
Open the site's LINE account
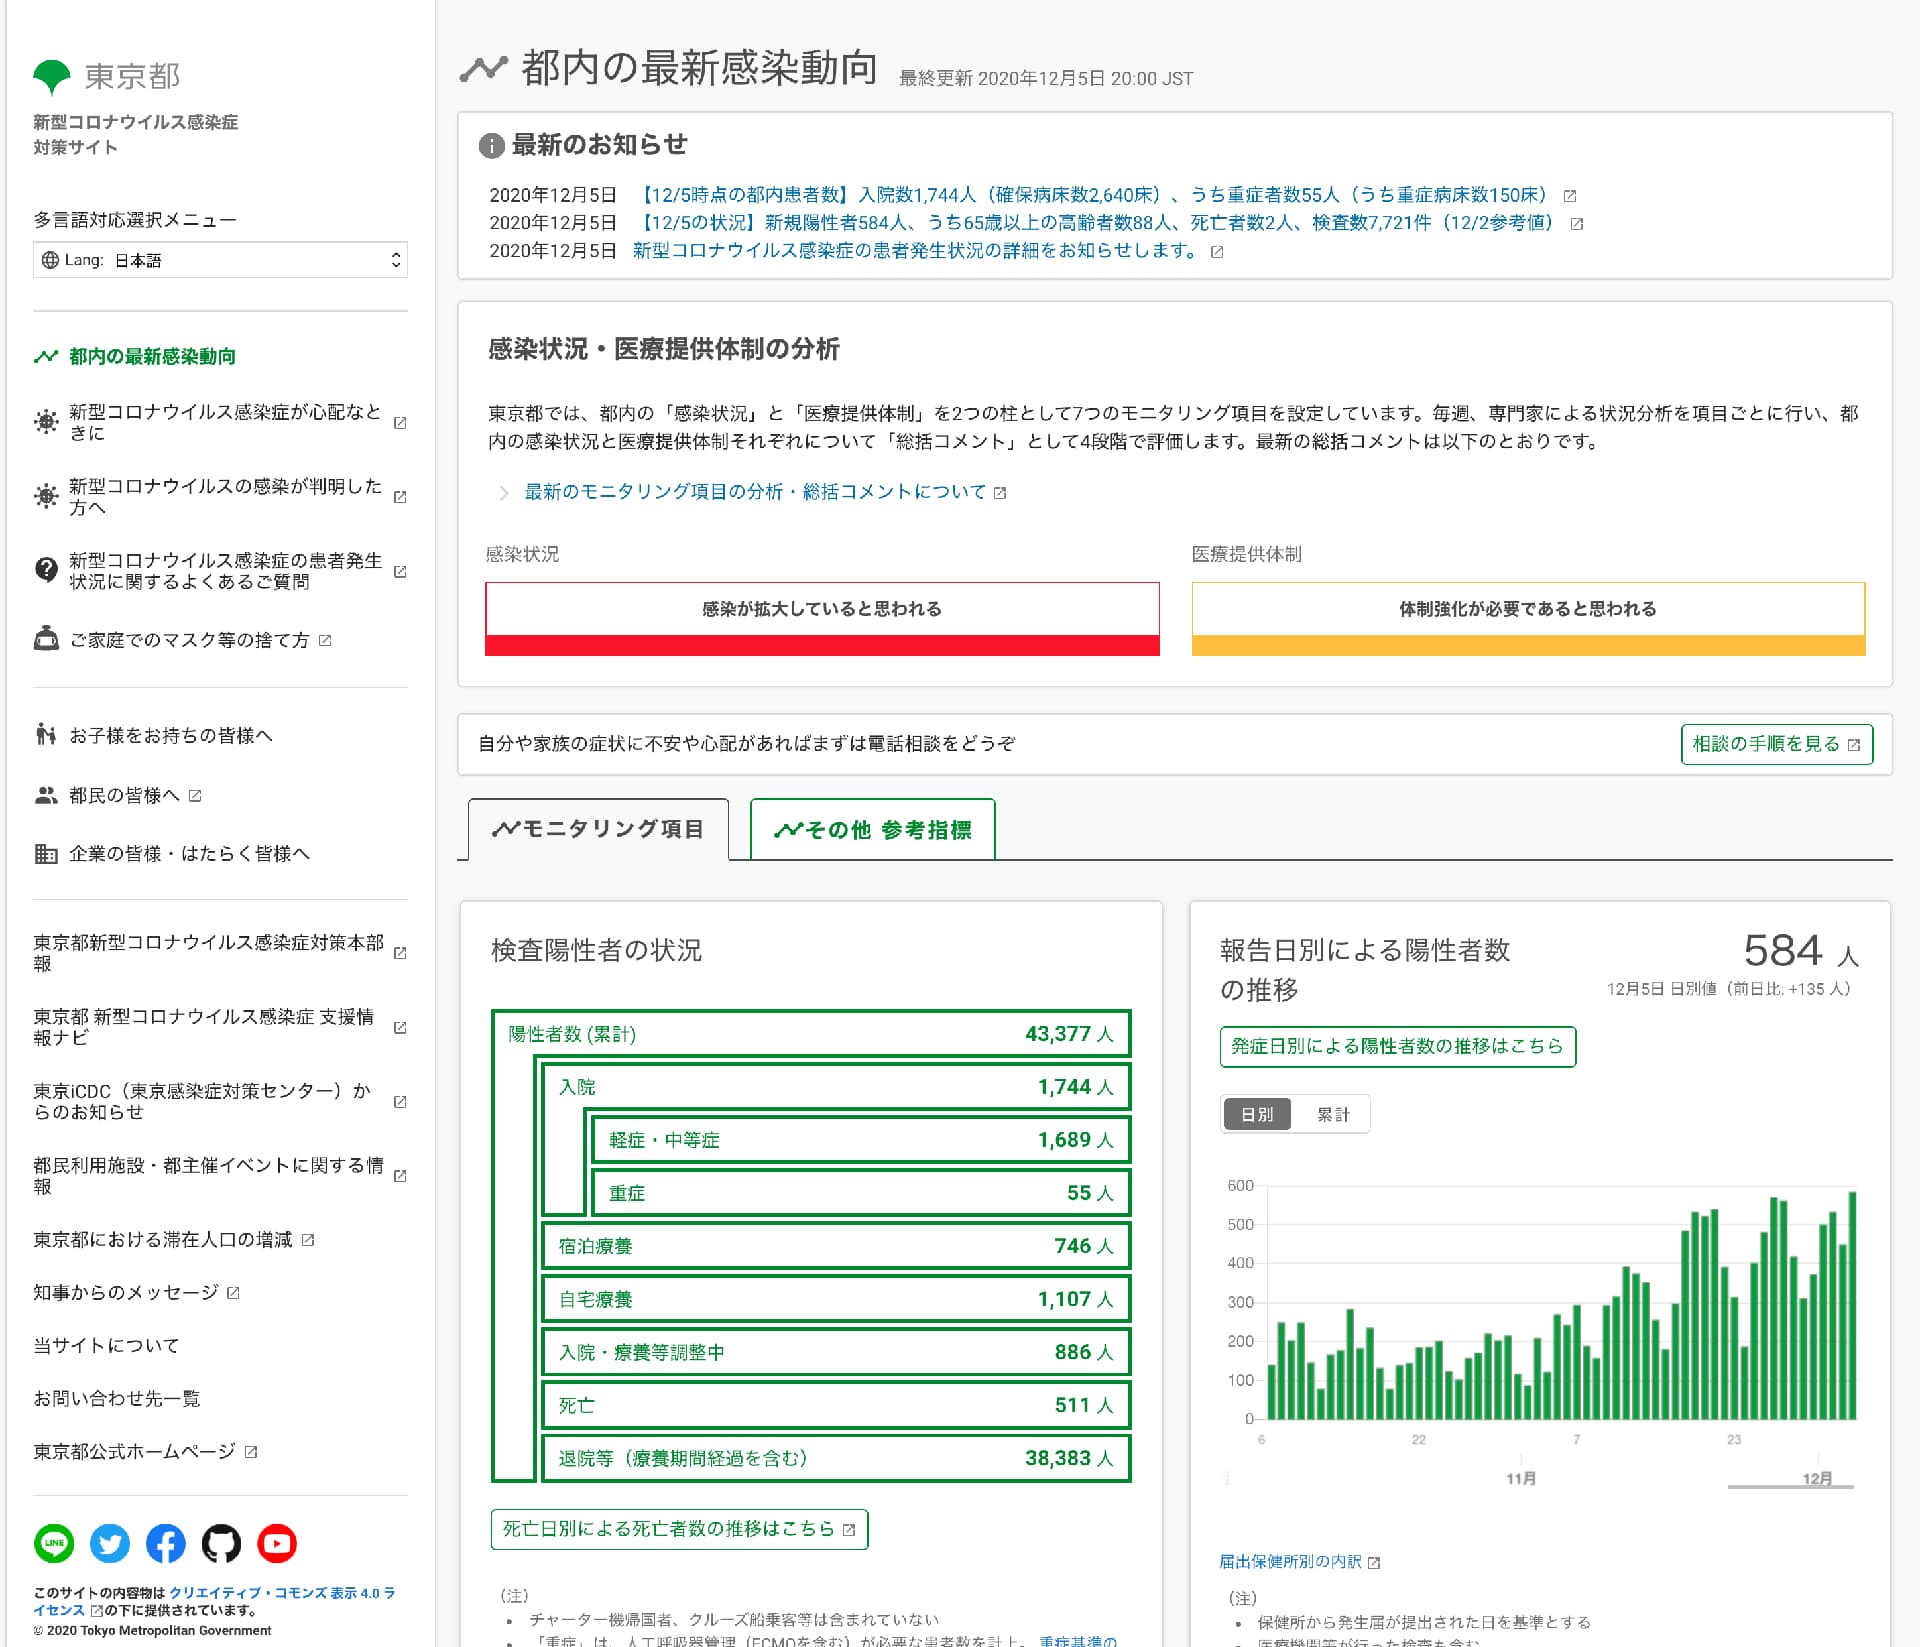coord(55,1544)
